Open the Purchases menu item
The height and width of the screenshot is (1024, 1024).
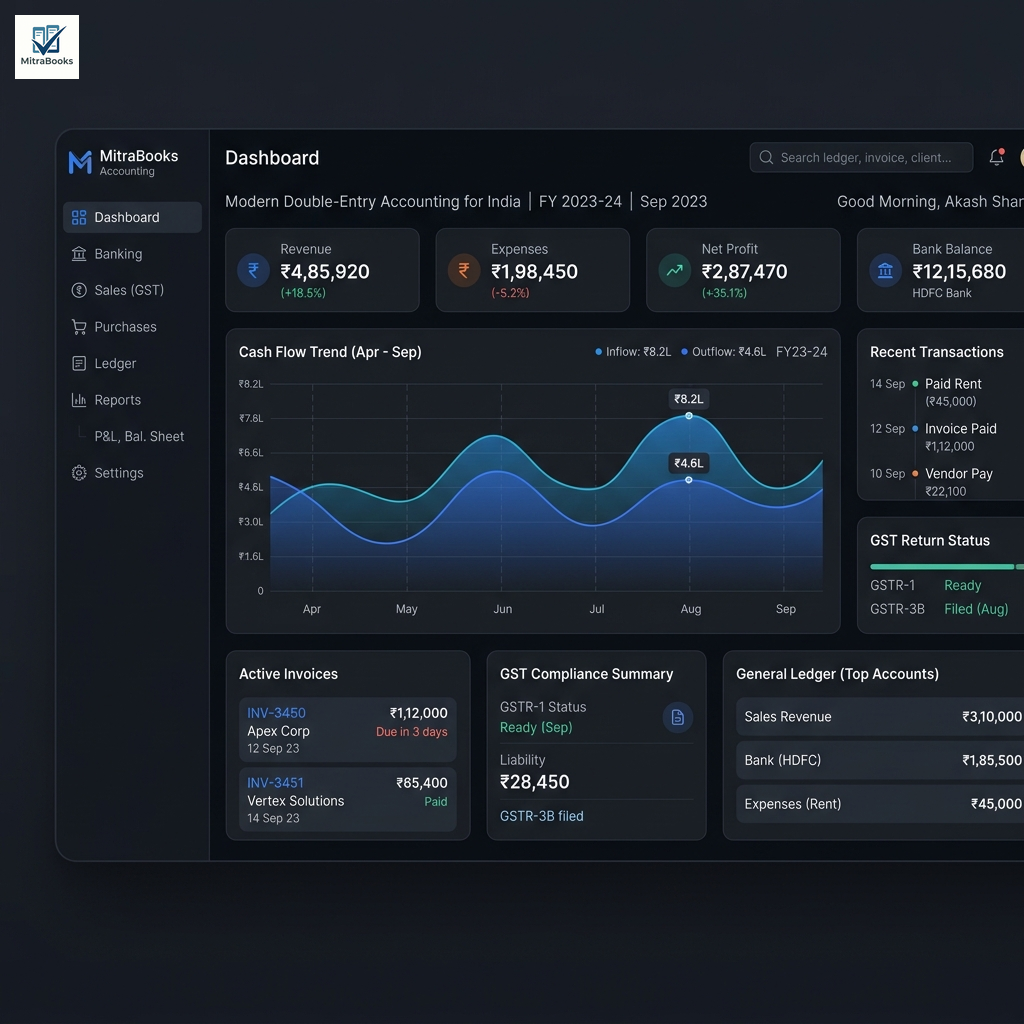(x=132, y=327)
